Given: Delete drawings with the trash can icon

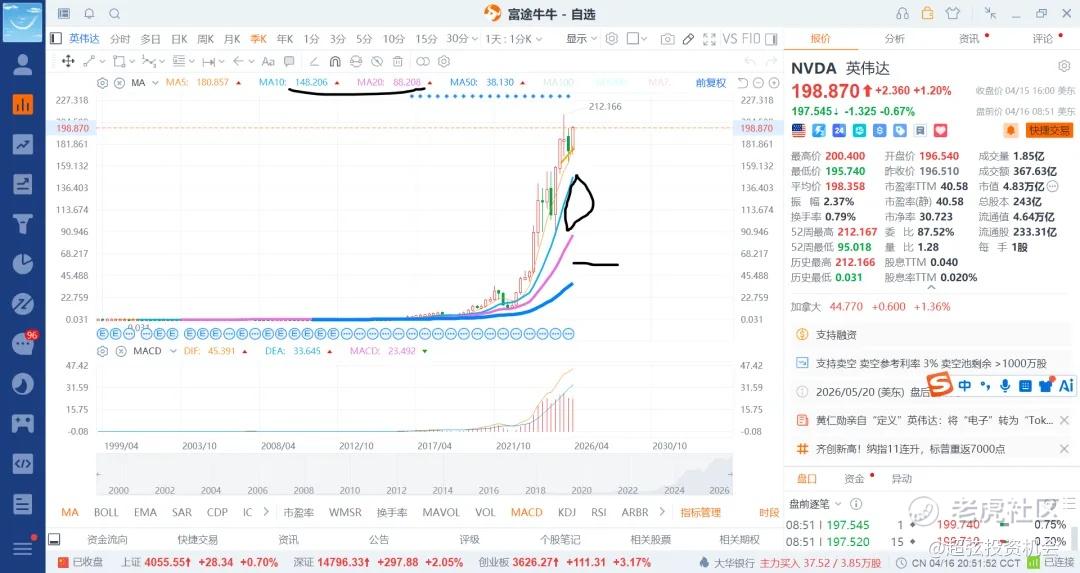Looking at the screenshot, I should pos(397,61).
